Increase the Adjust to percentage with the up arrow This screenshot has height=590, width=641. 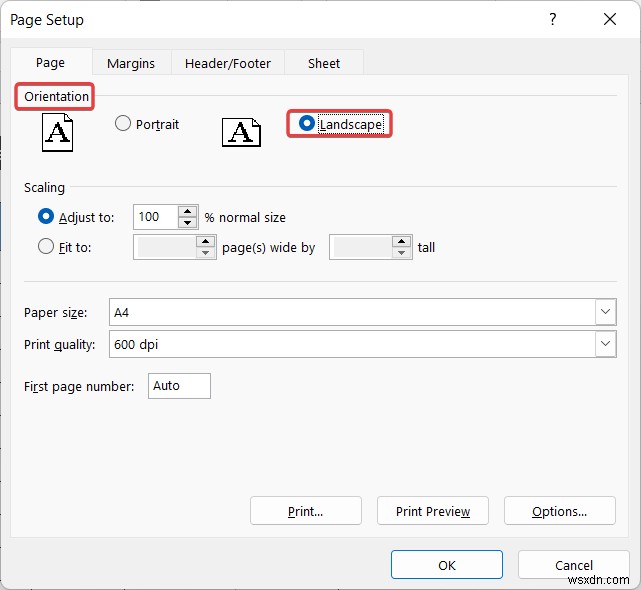coord(188,211)
